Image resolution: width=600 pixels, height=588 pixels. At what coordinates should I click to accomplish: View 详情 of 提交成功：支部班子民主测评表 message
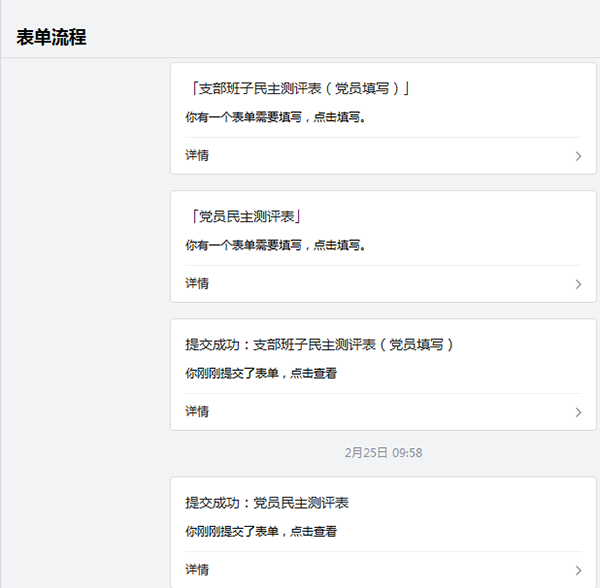pyautogui.click(x=197, y=412)
